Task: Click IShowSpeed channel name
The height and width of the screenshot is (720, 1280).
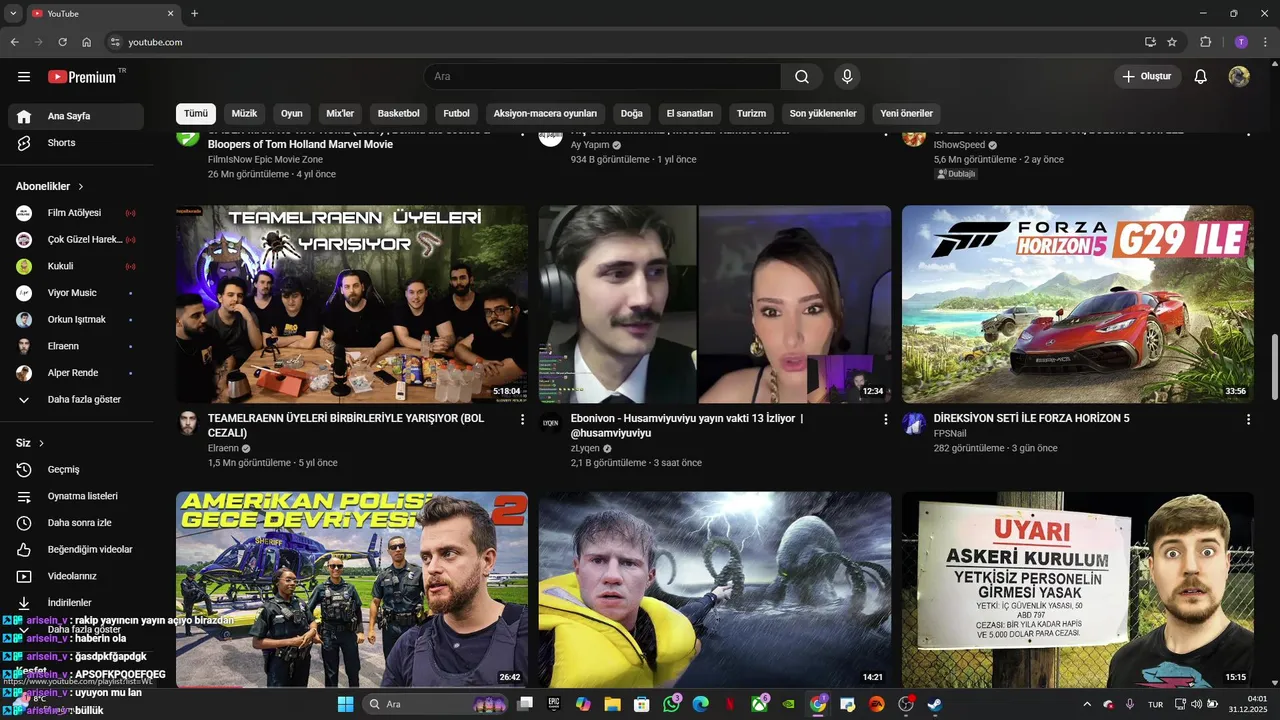Action: pyautogui.click(x=959, y=145)
